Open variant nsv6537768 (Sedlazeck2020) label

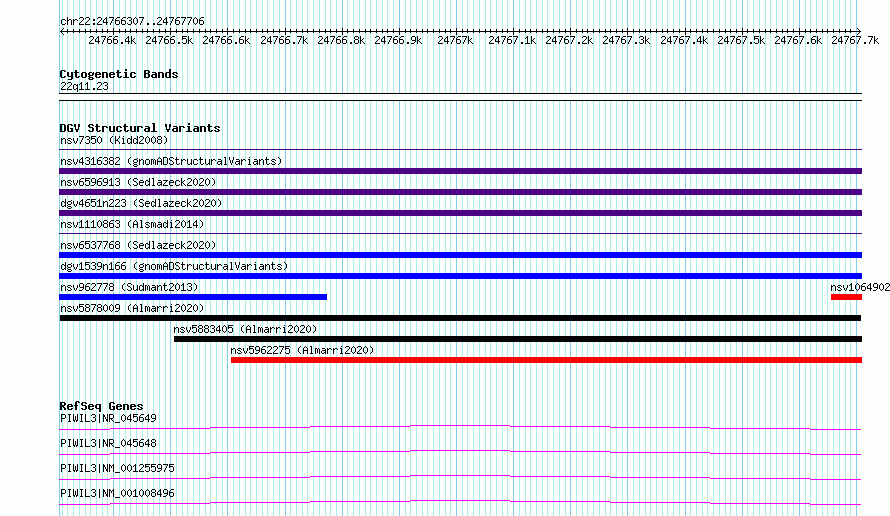(138, 245)
